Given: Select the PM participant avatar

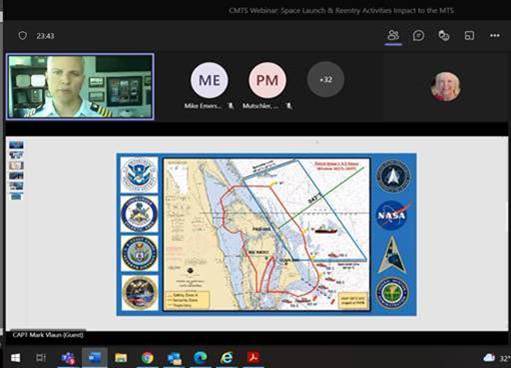Looking at the screenshot, I should coord(267,80).
